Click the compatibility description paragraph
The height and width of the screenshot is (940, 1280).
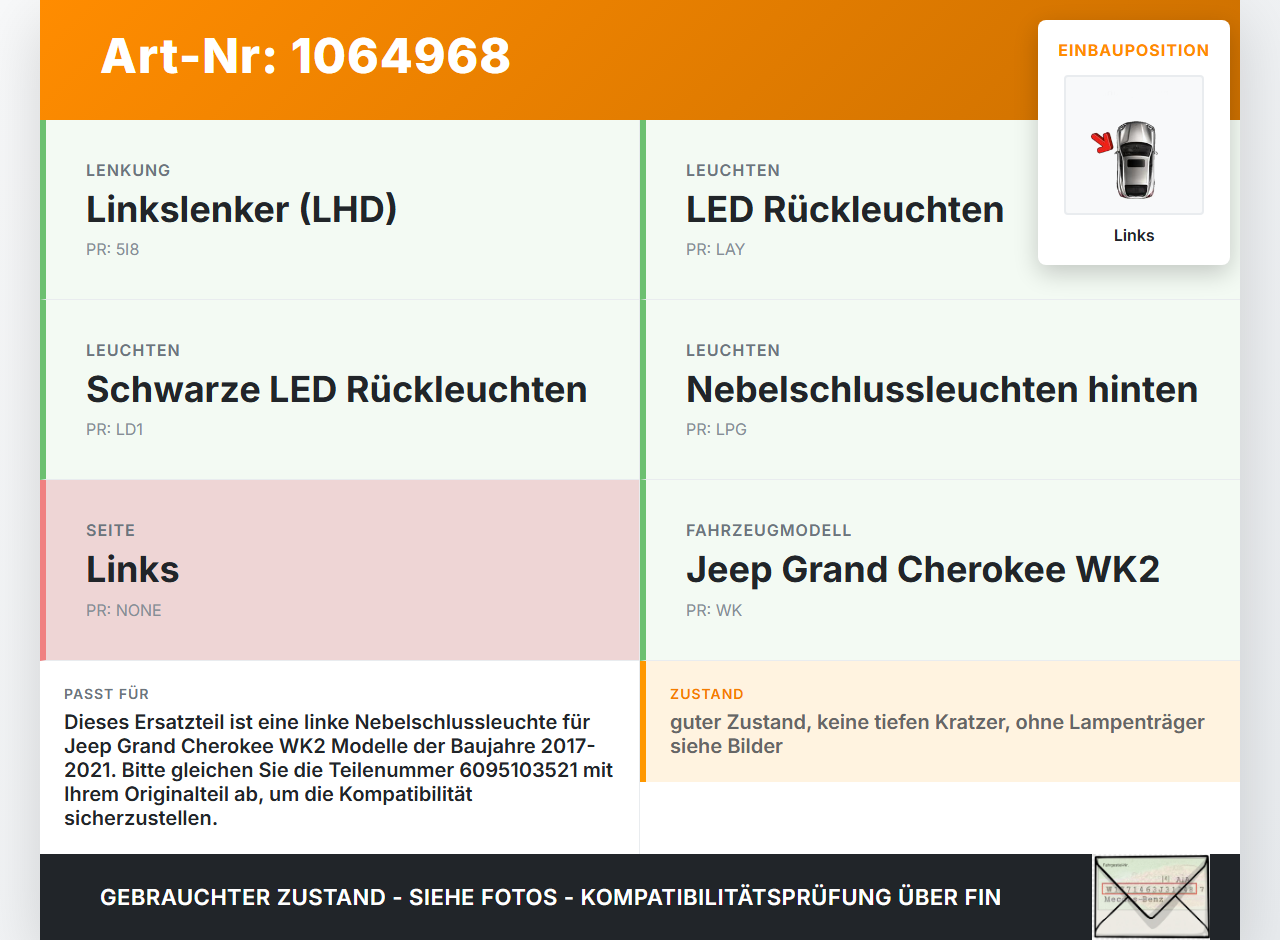coord(339,770)
